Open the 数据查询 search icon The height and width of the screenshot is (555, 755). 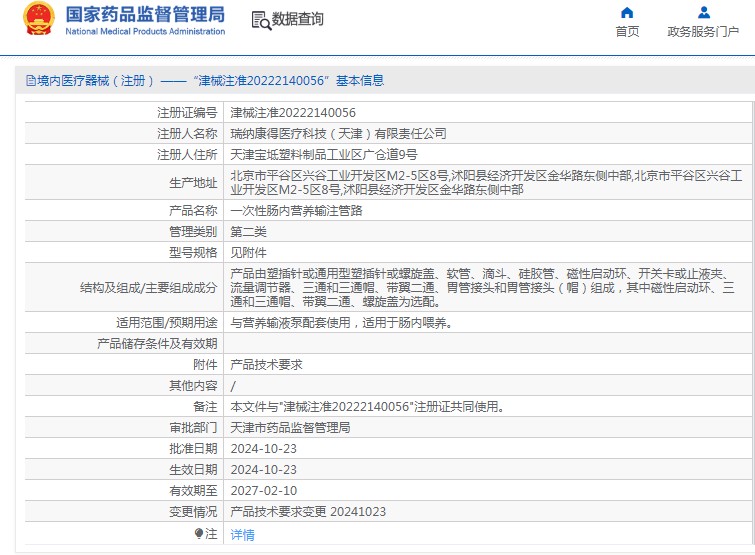(261, 20)
